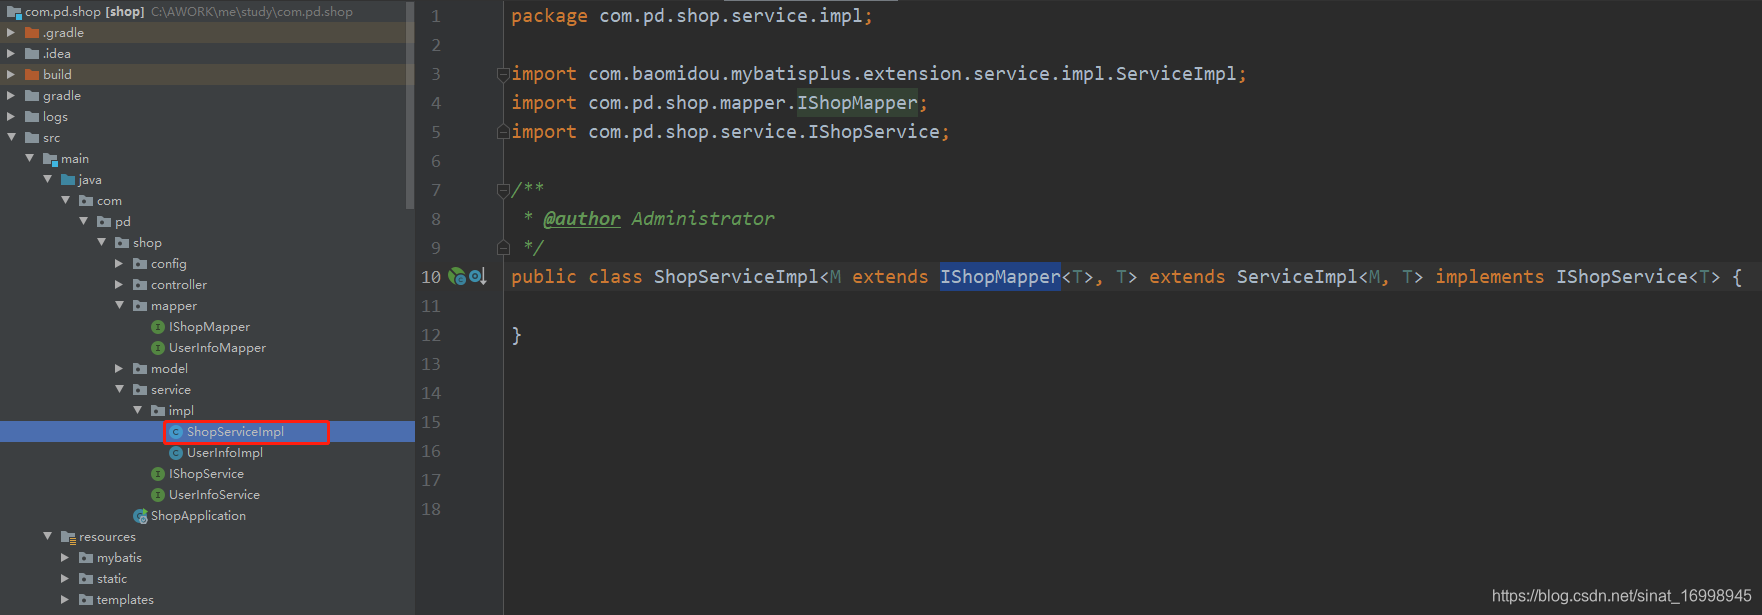The width and height of the screenshot is (1762, 615).
Task: Click the project module icon for com.pd.shop
Action: (x=14, y=11)
